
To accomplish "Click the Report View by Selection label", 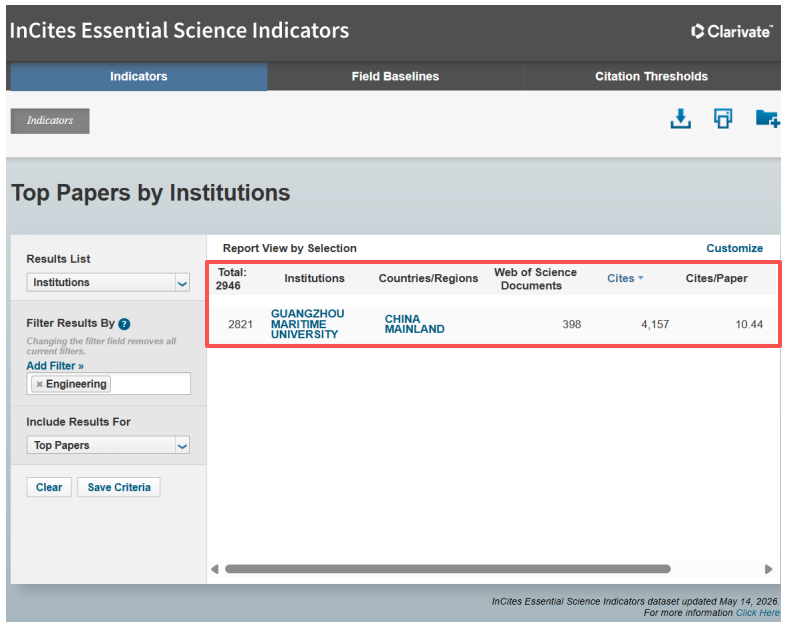I will tap(289, 248).
